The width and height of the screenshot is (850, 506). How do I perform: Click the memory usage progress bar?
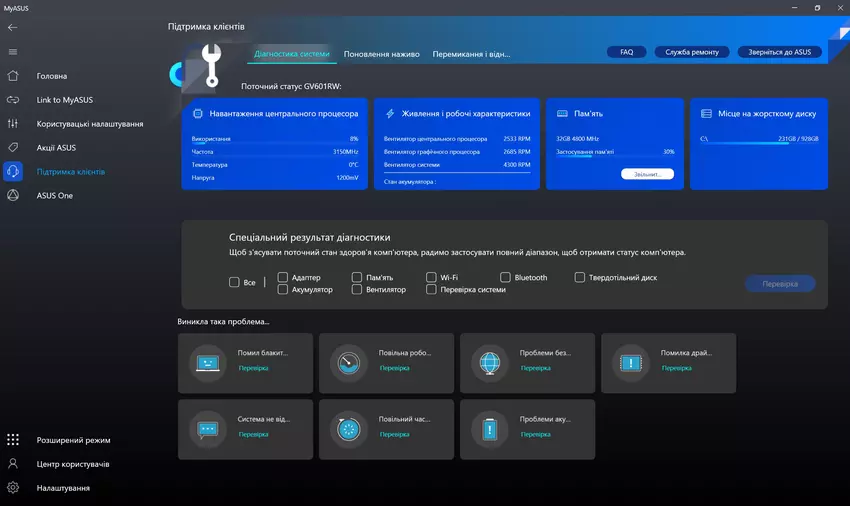pos(615,158)
